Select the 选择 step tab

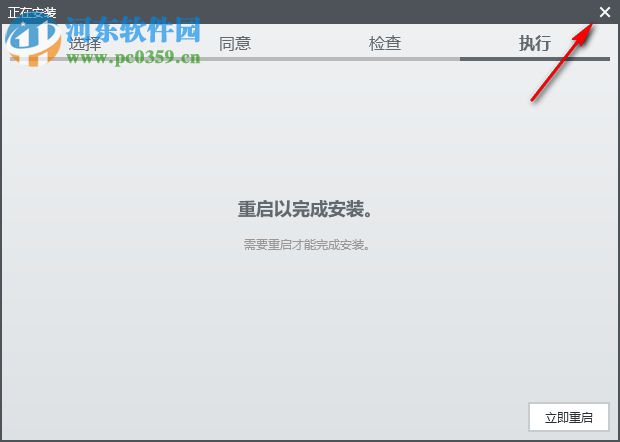click(x=85, y=43)
